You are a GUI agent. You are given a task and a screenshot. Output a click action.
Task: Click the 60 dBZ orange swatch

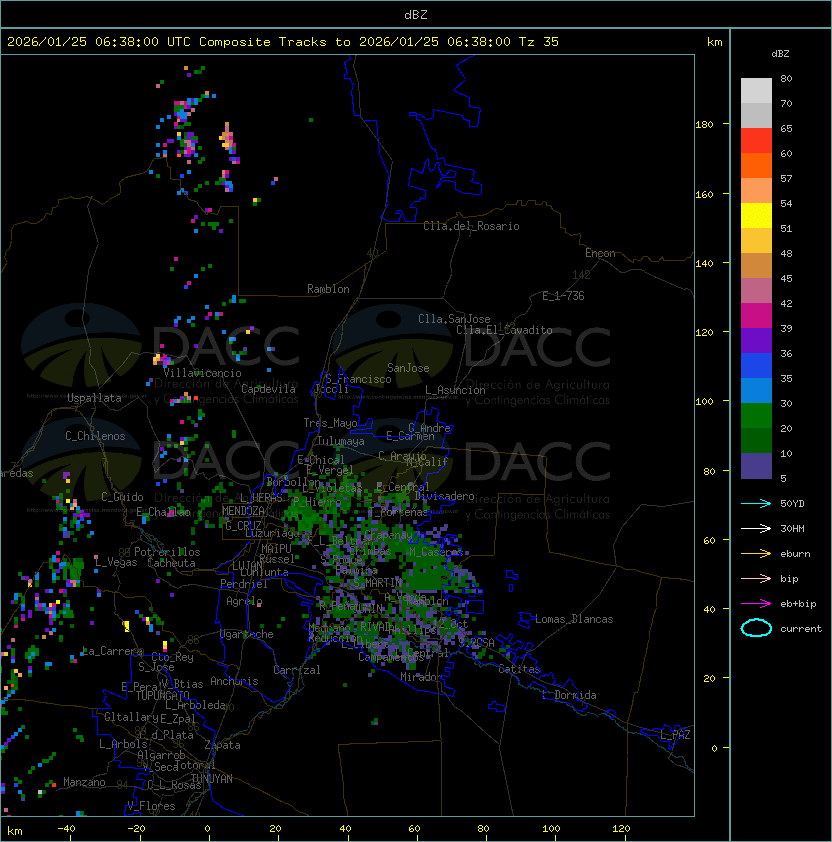[756, 165]
